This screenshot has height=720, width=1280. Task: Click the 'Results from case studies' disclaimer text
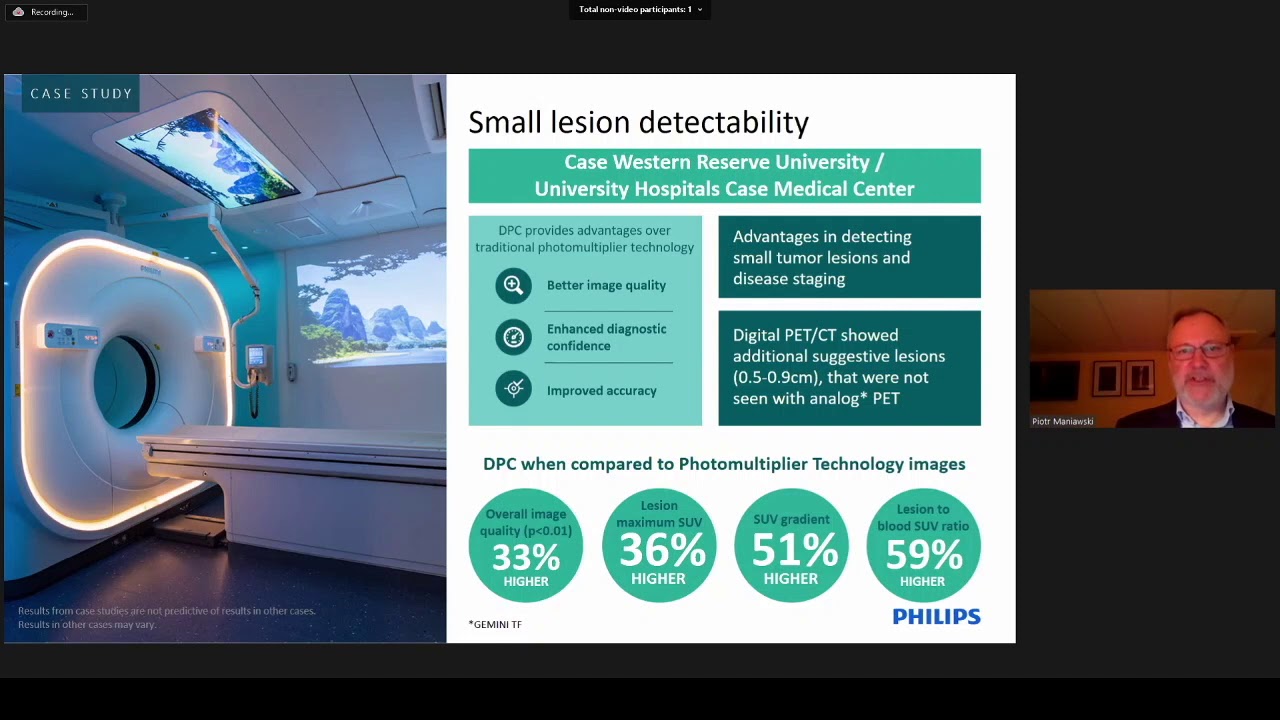point(166,617)
